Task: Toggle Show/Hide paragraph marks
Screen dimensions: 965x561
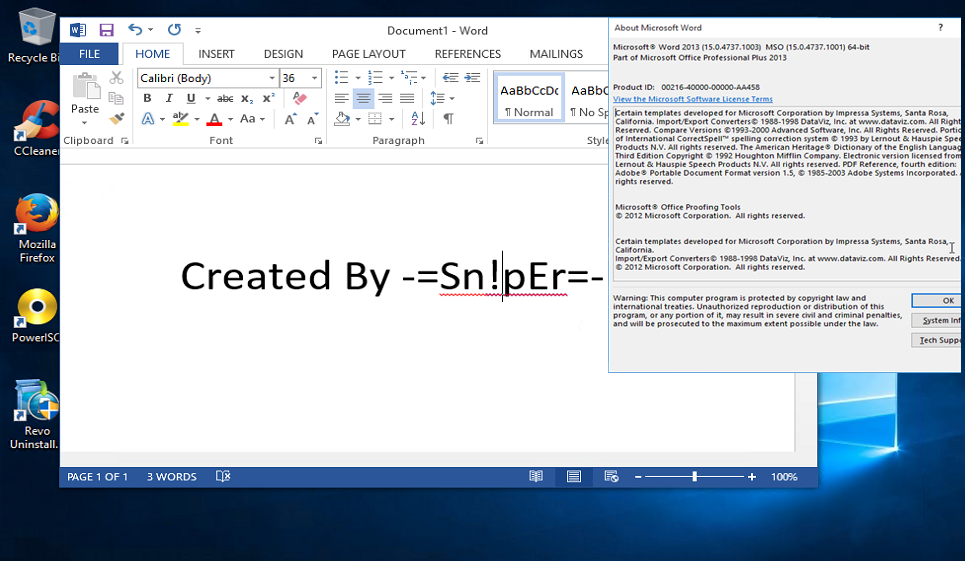Action: coord(449,119)
